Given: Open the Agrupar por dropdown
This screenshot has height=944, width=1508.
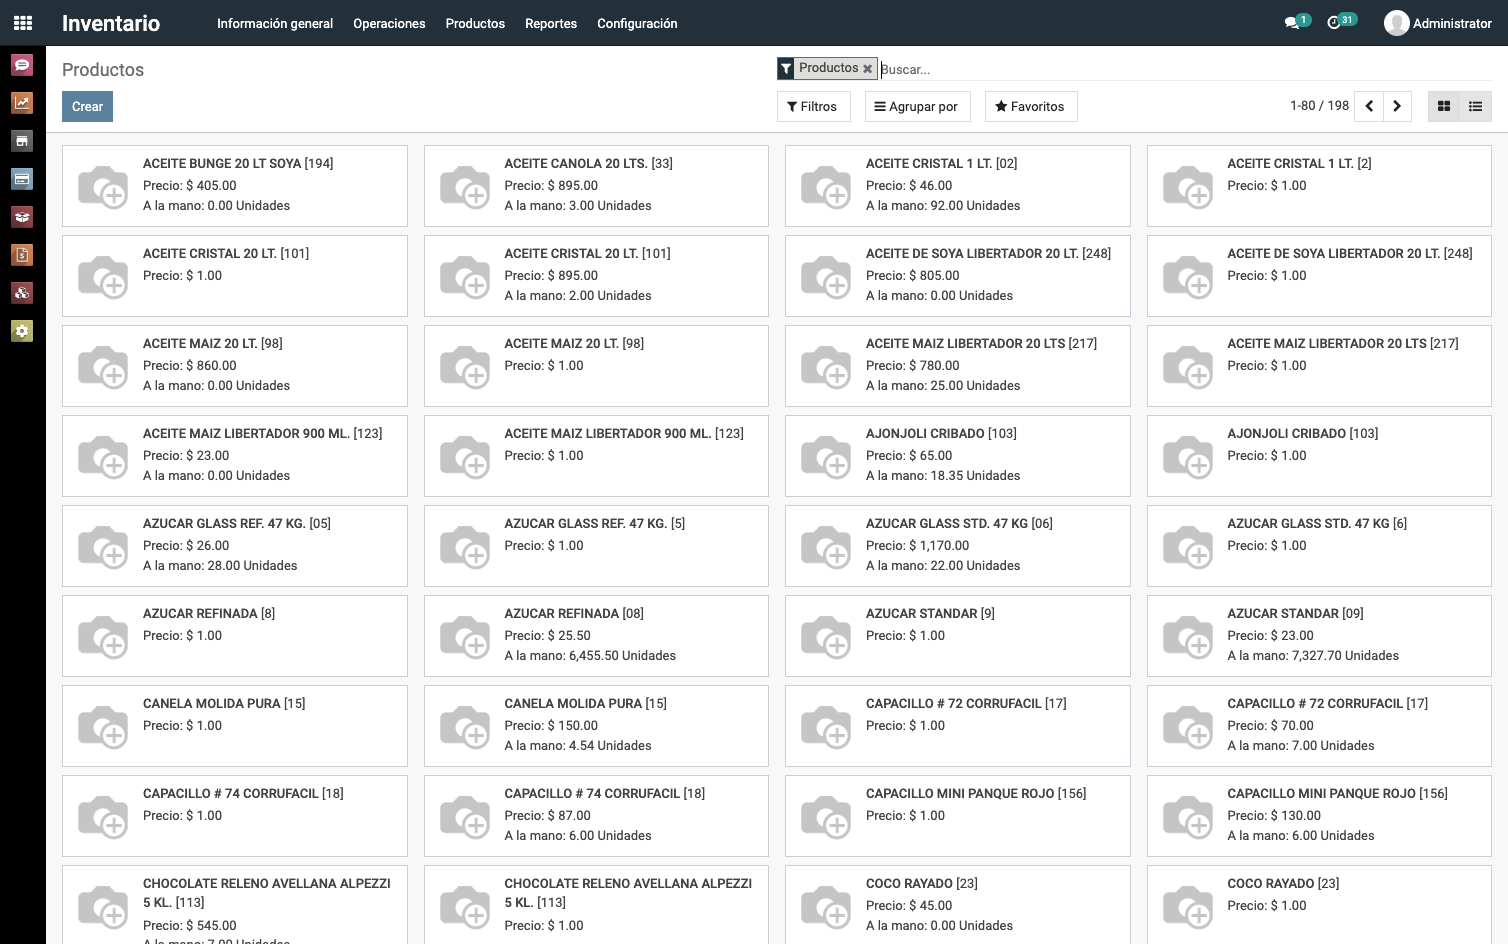Looking at the screenshot, I should [917, 107].
